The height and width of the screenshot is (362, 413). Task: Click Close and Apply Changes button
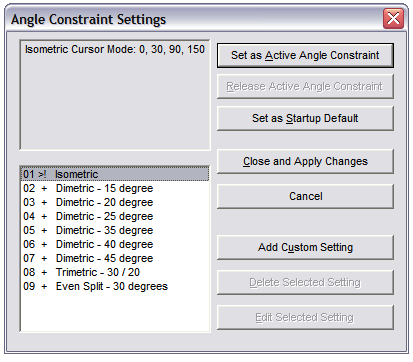pyautogui.click(x=305, y=162)
